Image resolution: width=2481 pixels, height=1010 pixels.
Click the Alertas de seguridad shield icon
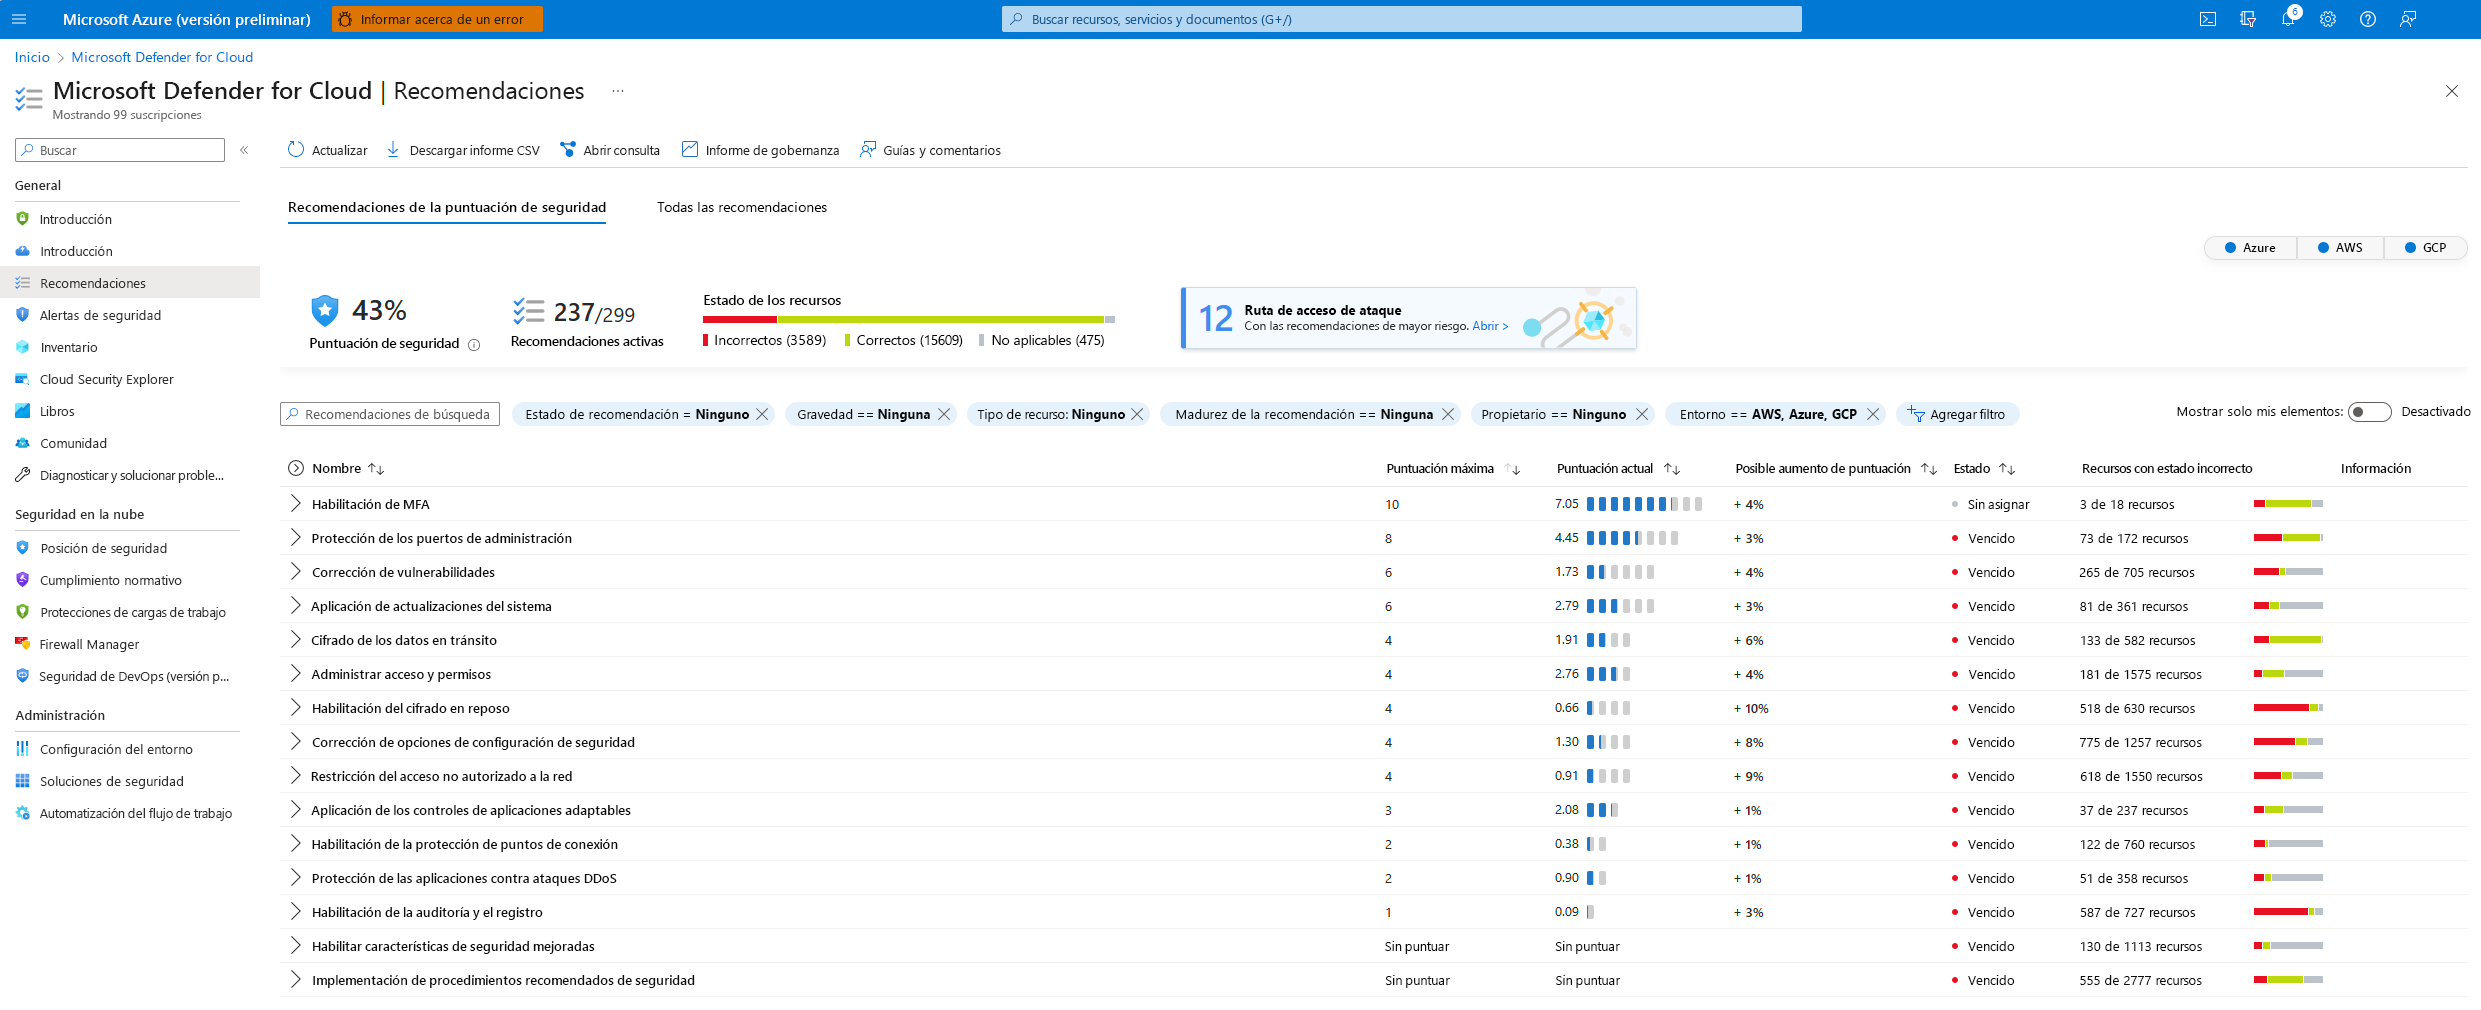point(22,314)
